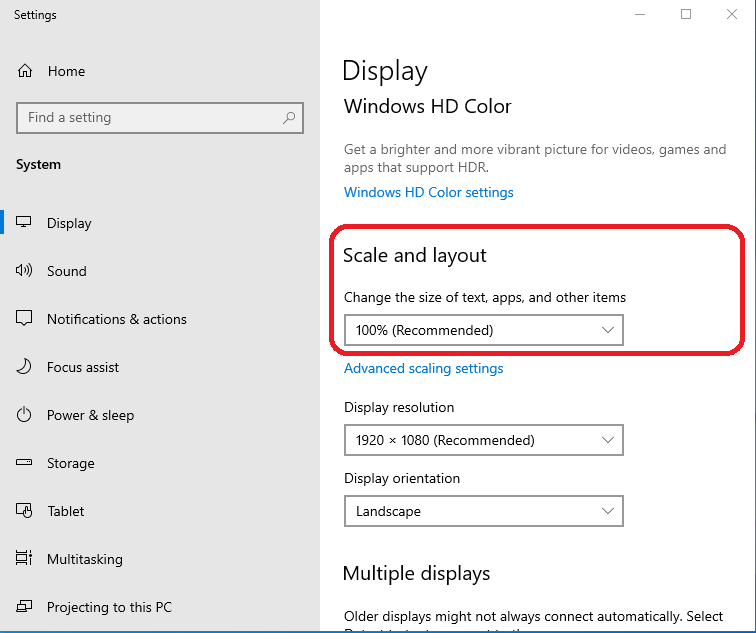The width and height of the screenshot is (756, 633).
Task: Click the Tablet icon in sidebar
Action: [x=25, y=511]
